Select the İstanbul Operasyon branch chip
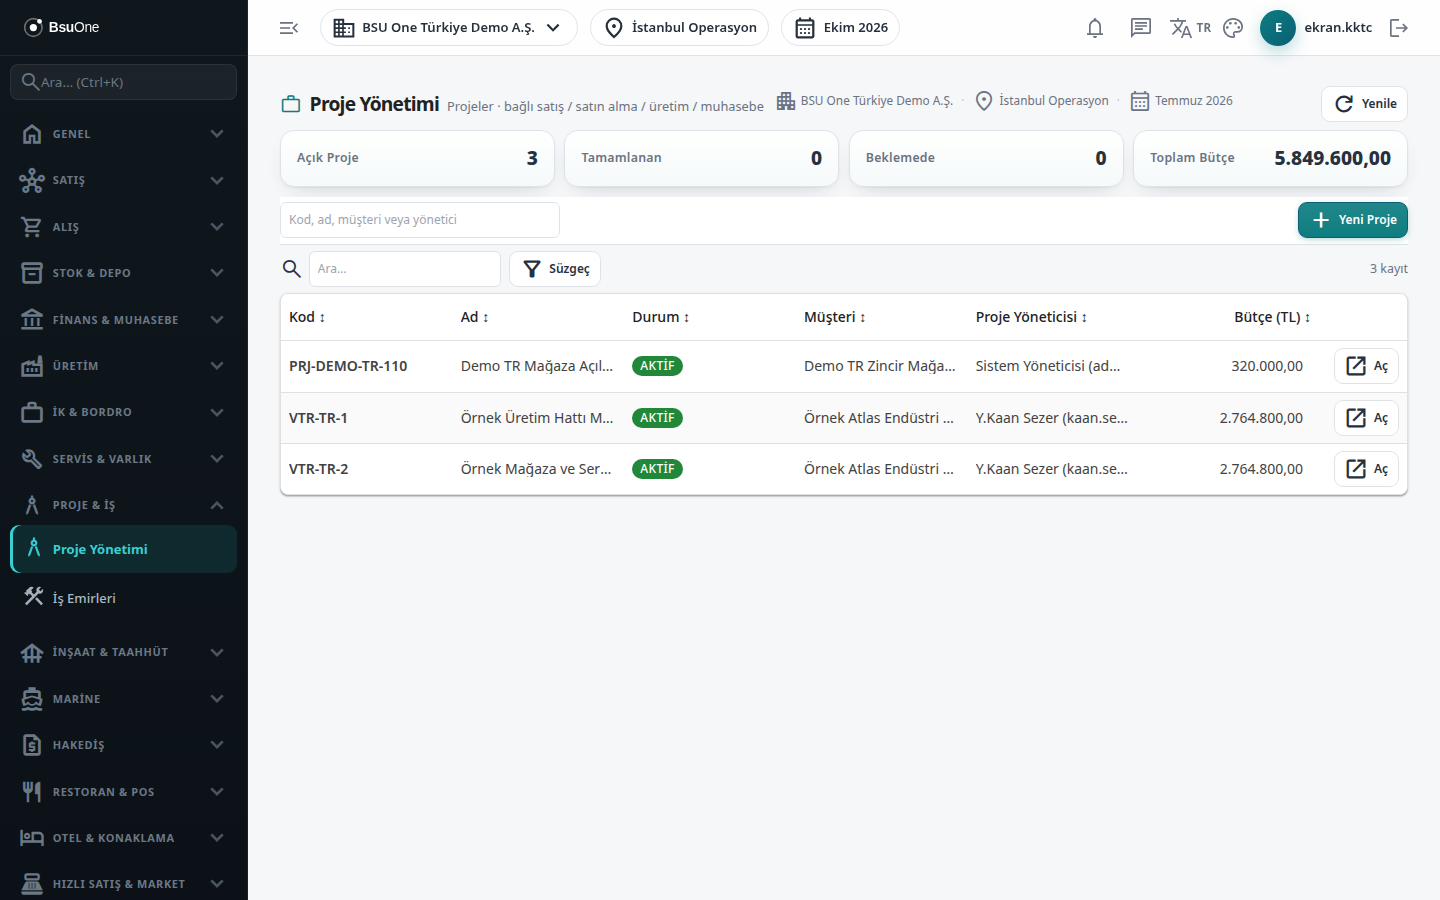 (680, 28)
